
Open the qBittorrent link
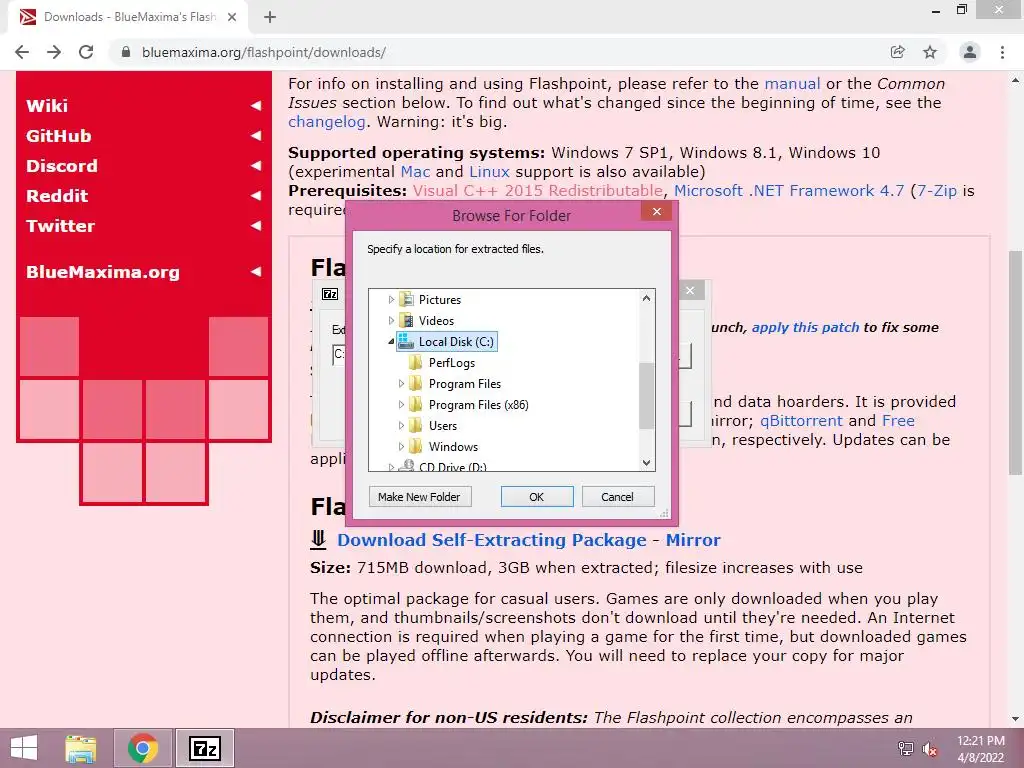801,421
